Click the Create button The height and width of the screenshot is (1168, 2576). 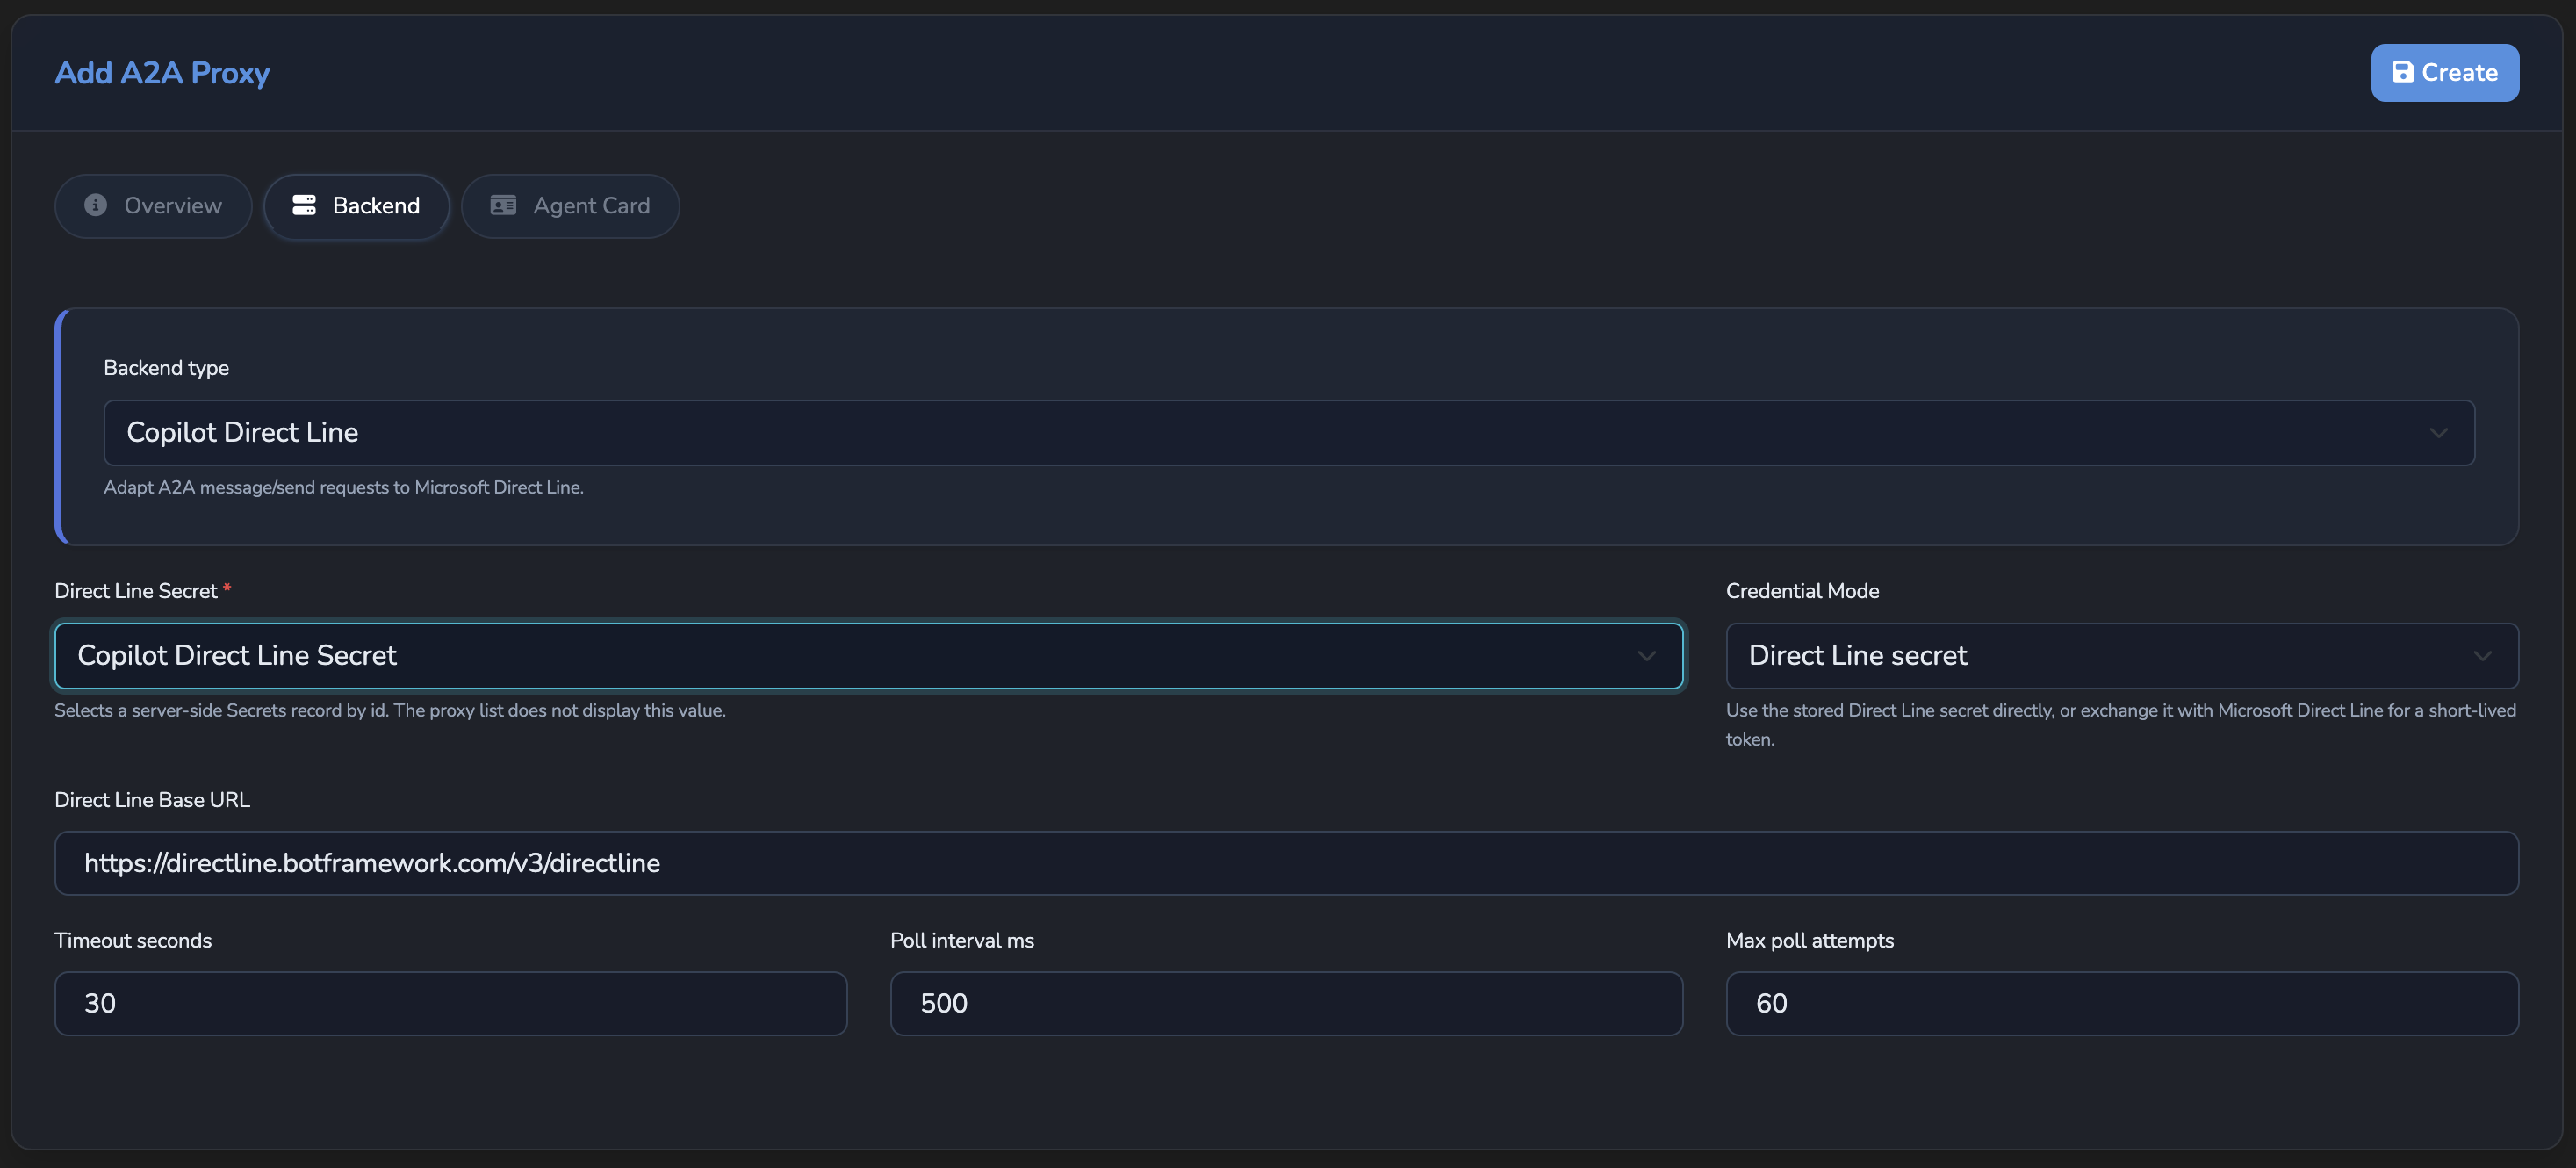[x=2444, y=72]
